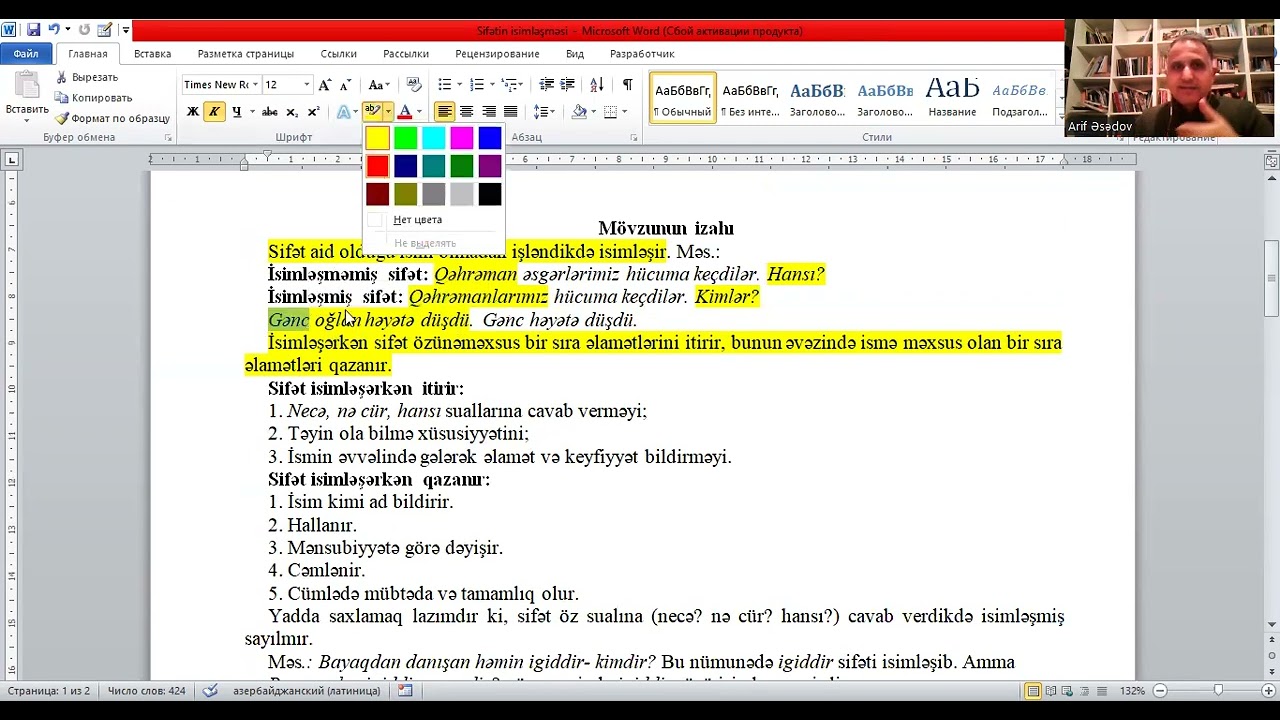The width and height of the screenshot is (1280, 720).
Task: Switch to Вставка tab
Action: click(152, 54)
